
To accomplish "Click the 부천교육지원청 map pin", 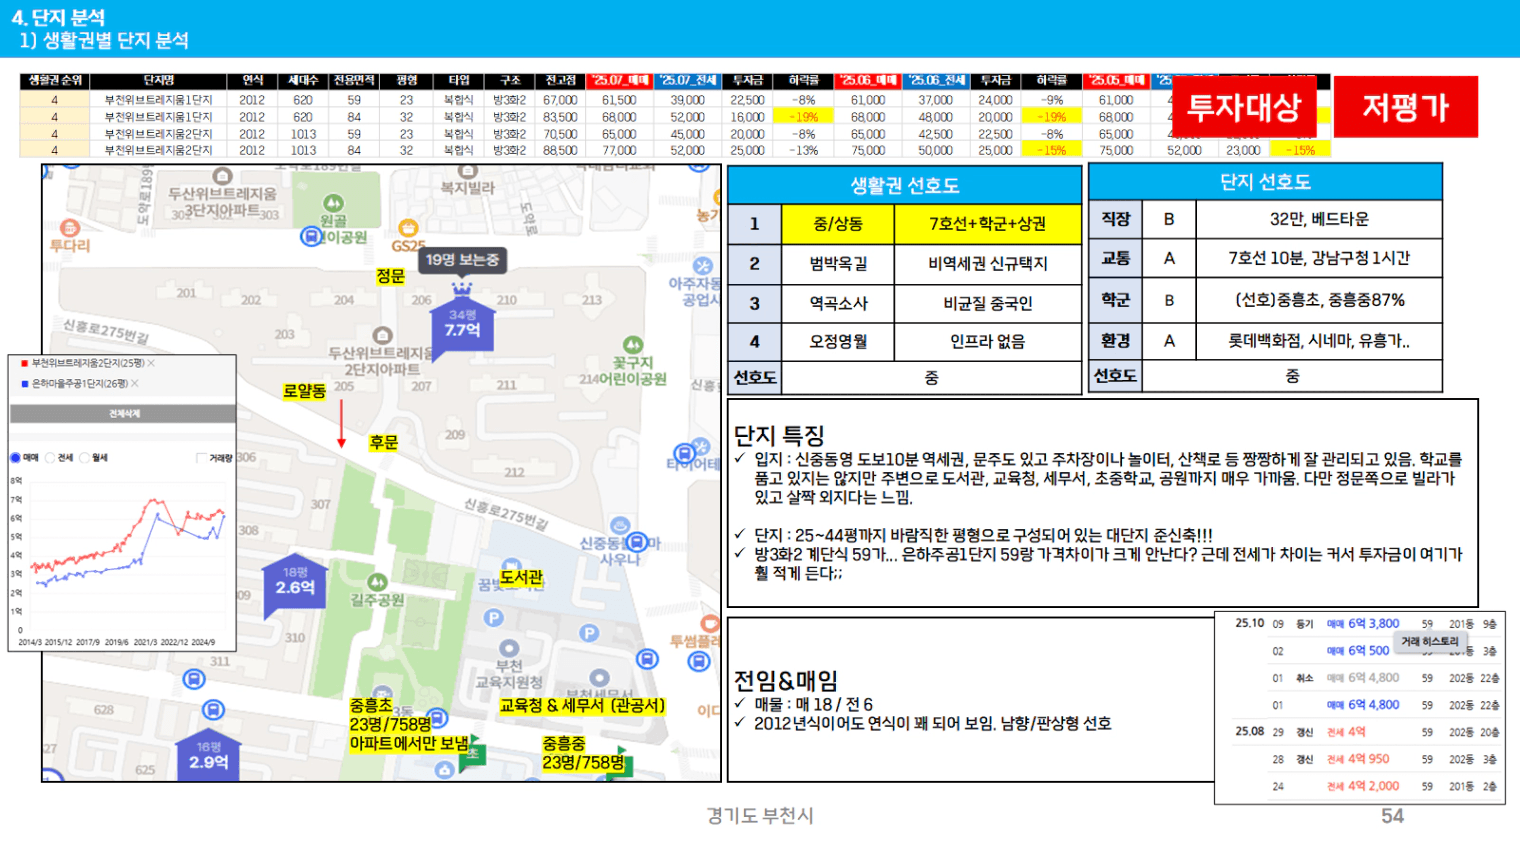I will tap(509, 648).
